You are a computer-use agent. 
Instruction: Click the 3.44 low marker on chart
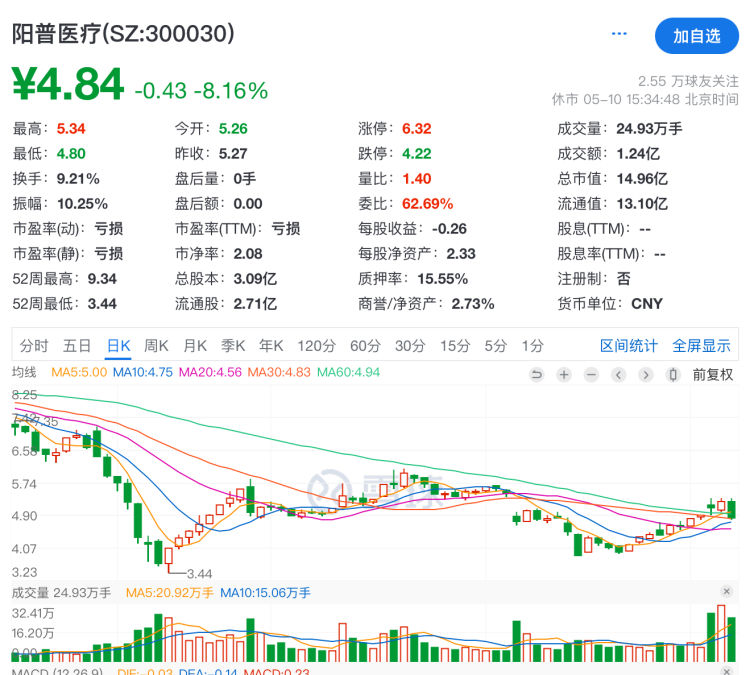(x=199, y=574)
